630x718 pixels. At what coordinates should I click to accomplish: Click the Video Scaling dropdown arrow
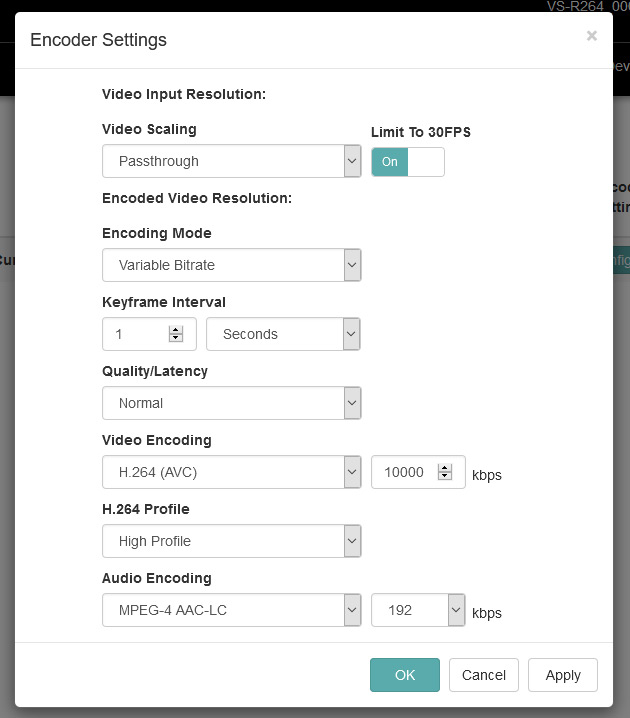click(x=351, y=161)
